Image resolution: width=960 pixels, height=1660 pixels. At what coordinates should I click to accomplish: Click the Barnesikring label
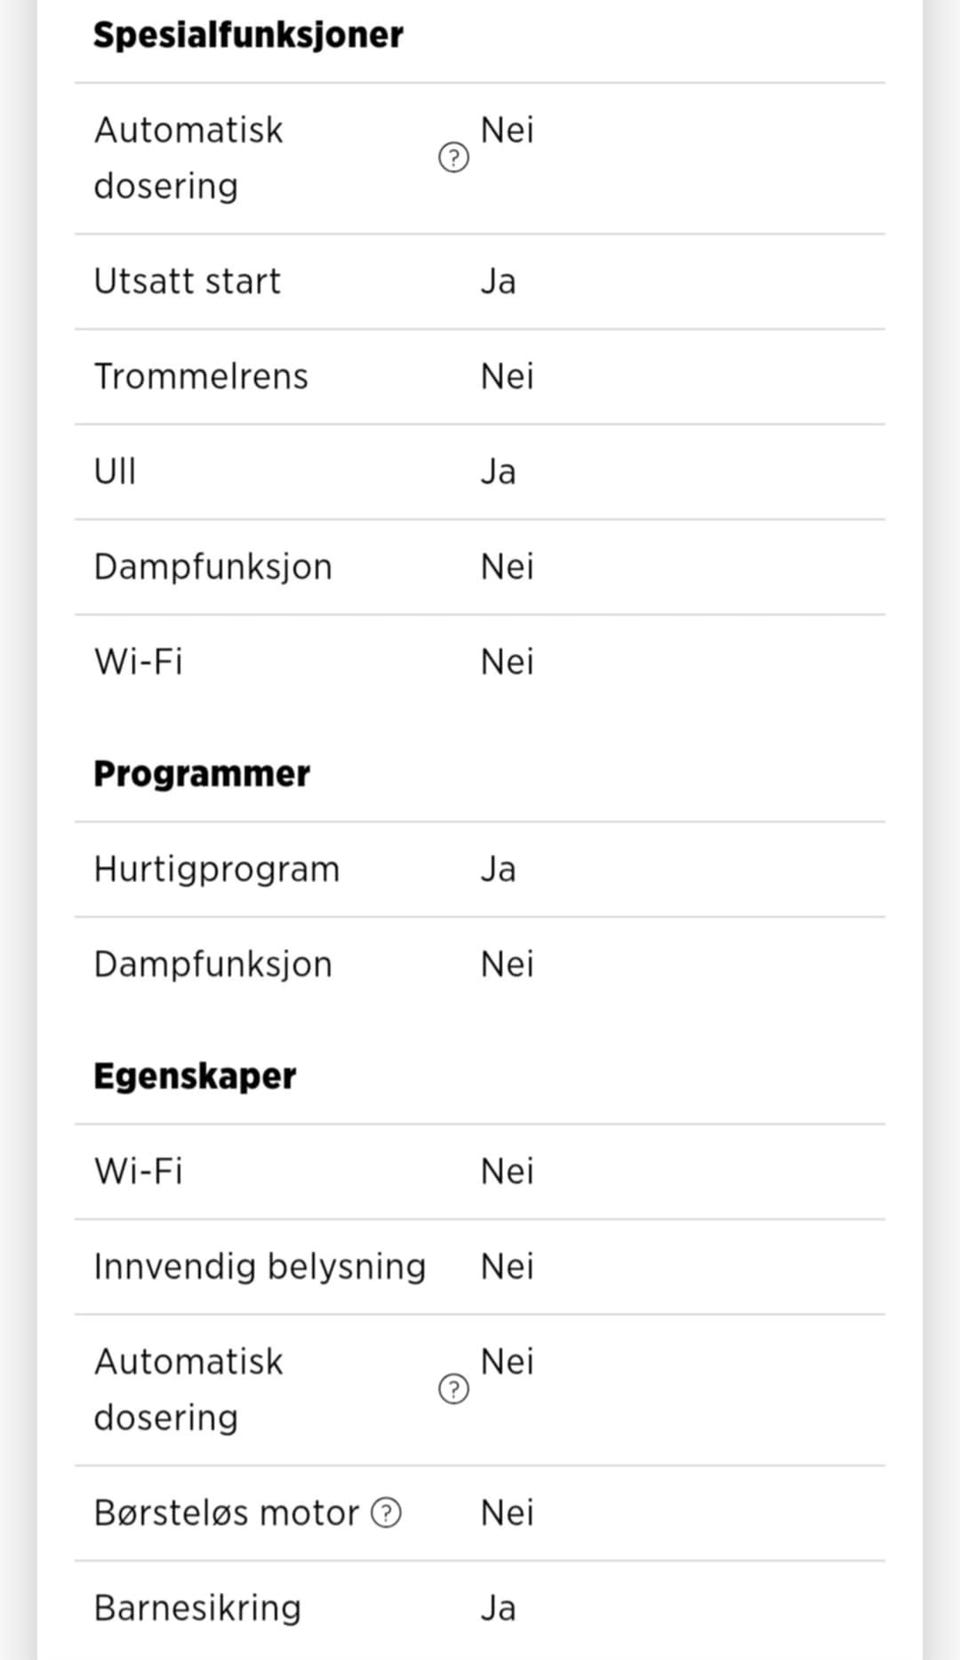pyautogui.click(x=197, y=1608)
